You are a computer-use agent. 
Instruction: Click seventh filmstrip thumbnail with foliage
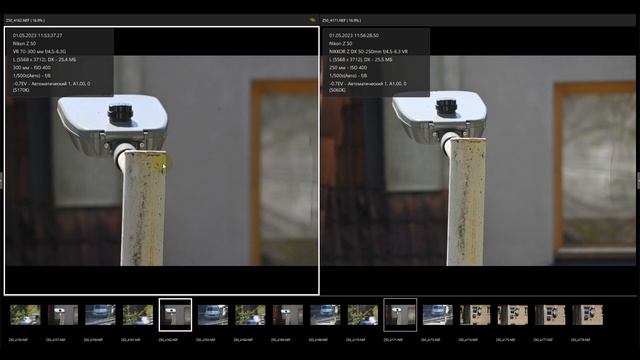pos(250,315)
